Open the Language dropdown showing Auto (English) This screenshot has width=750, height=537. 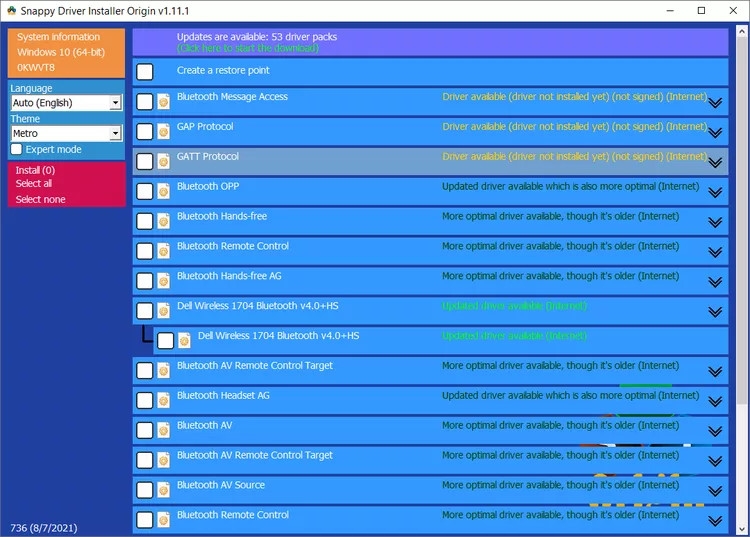pos(66,103)
